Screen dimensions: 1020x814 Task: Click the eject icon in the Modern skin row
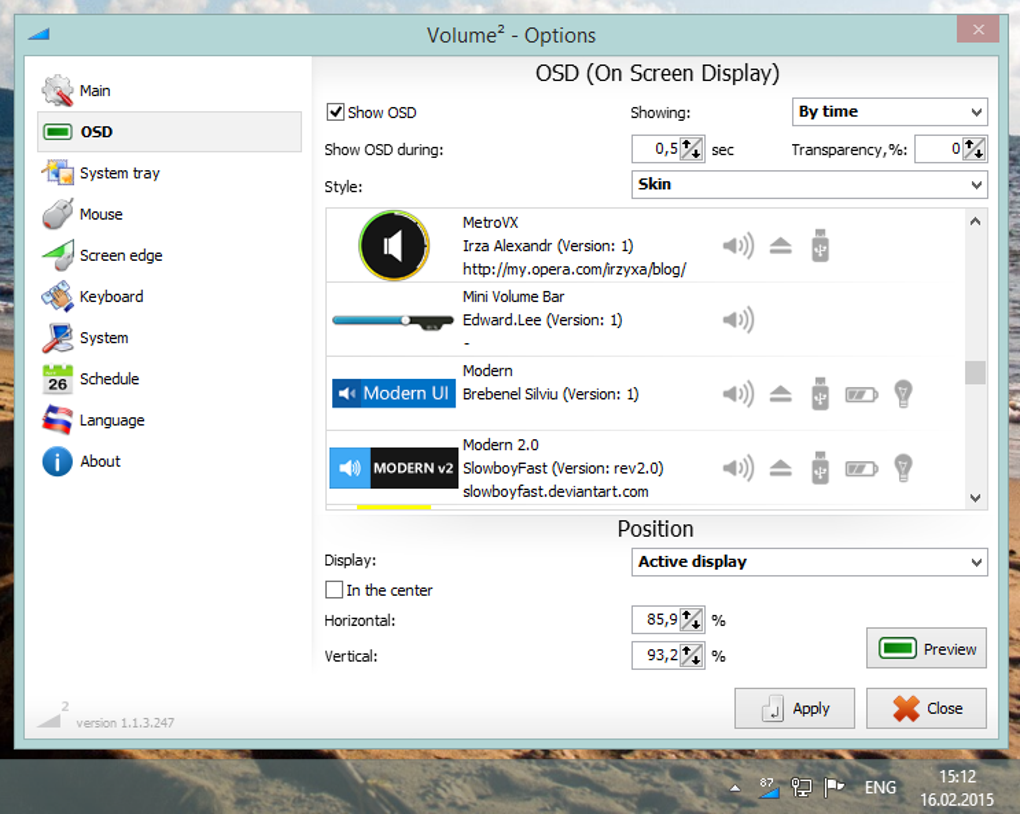pos(780,394)
